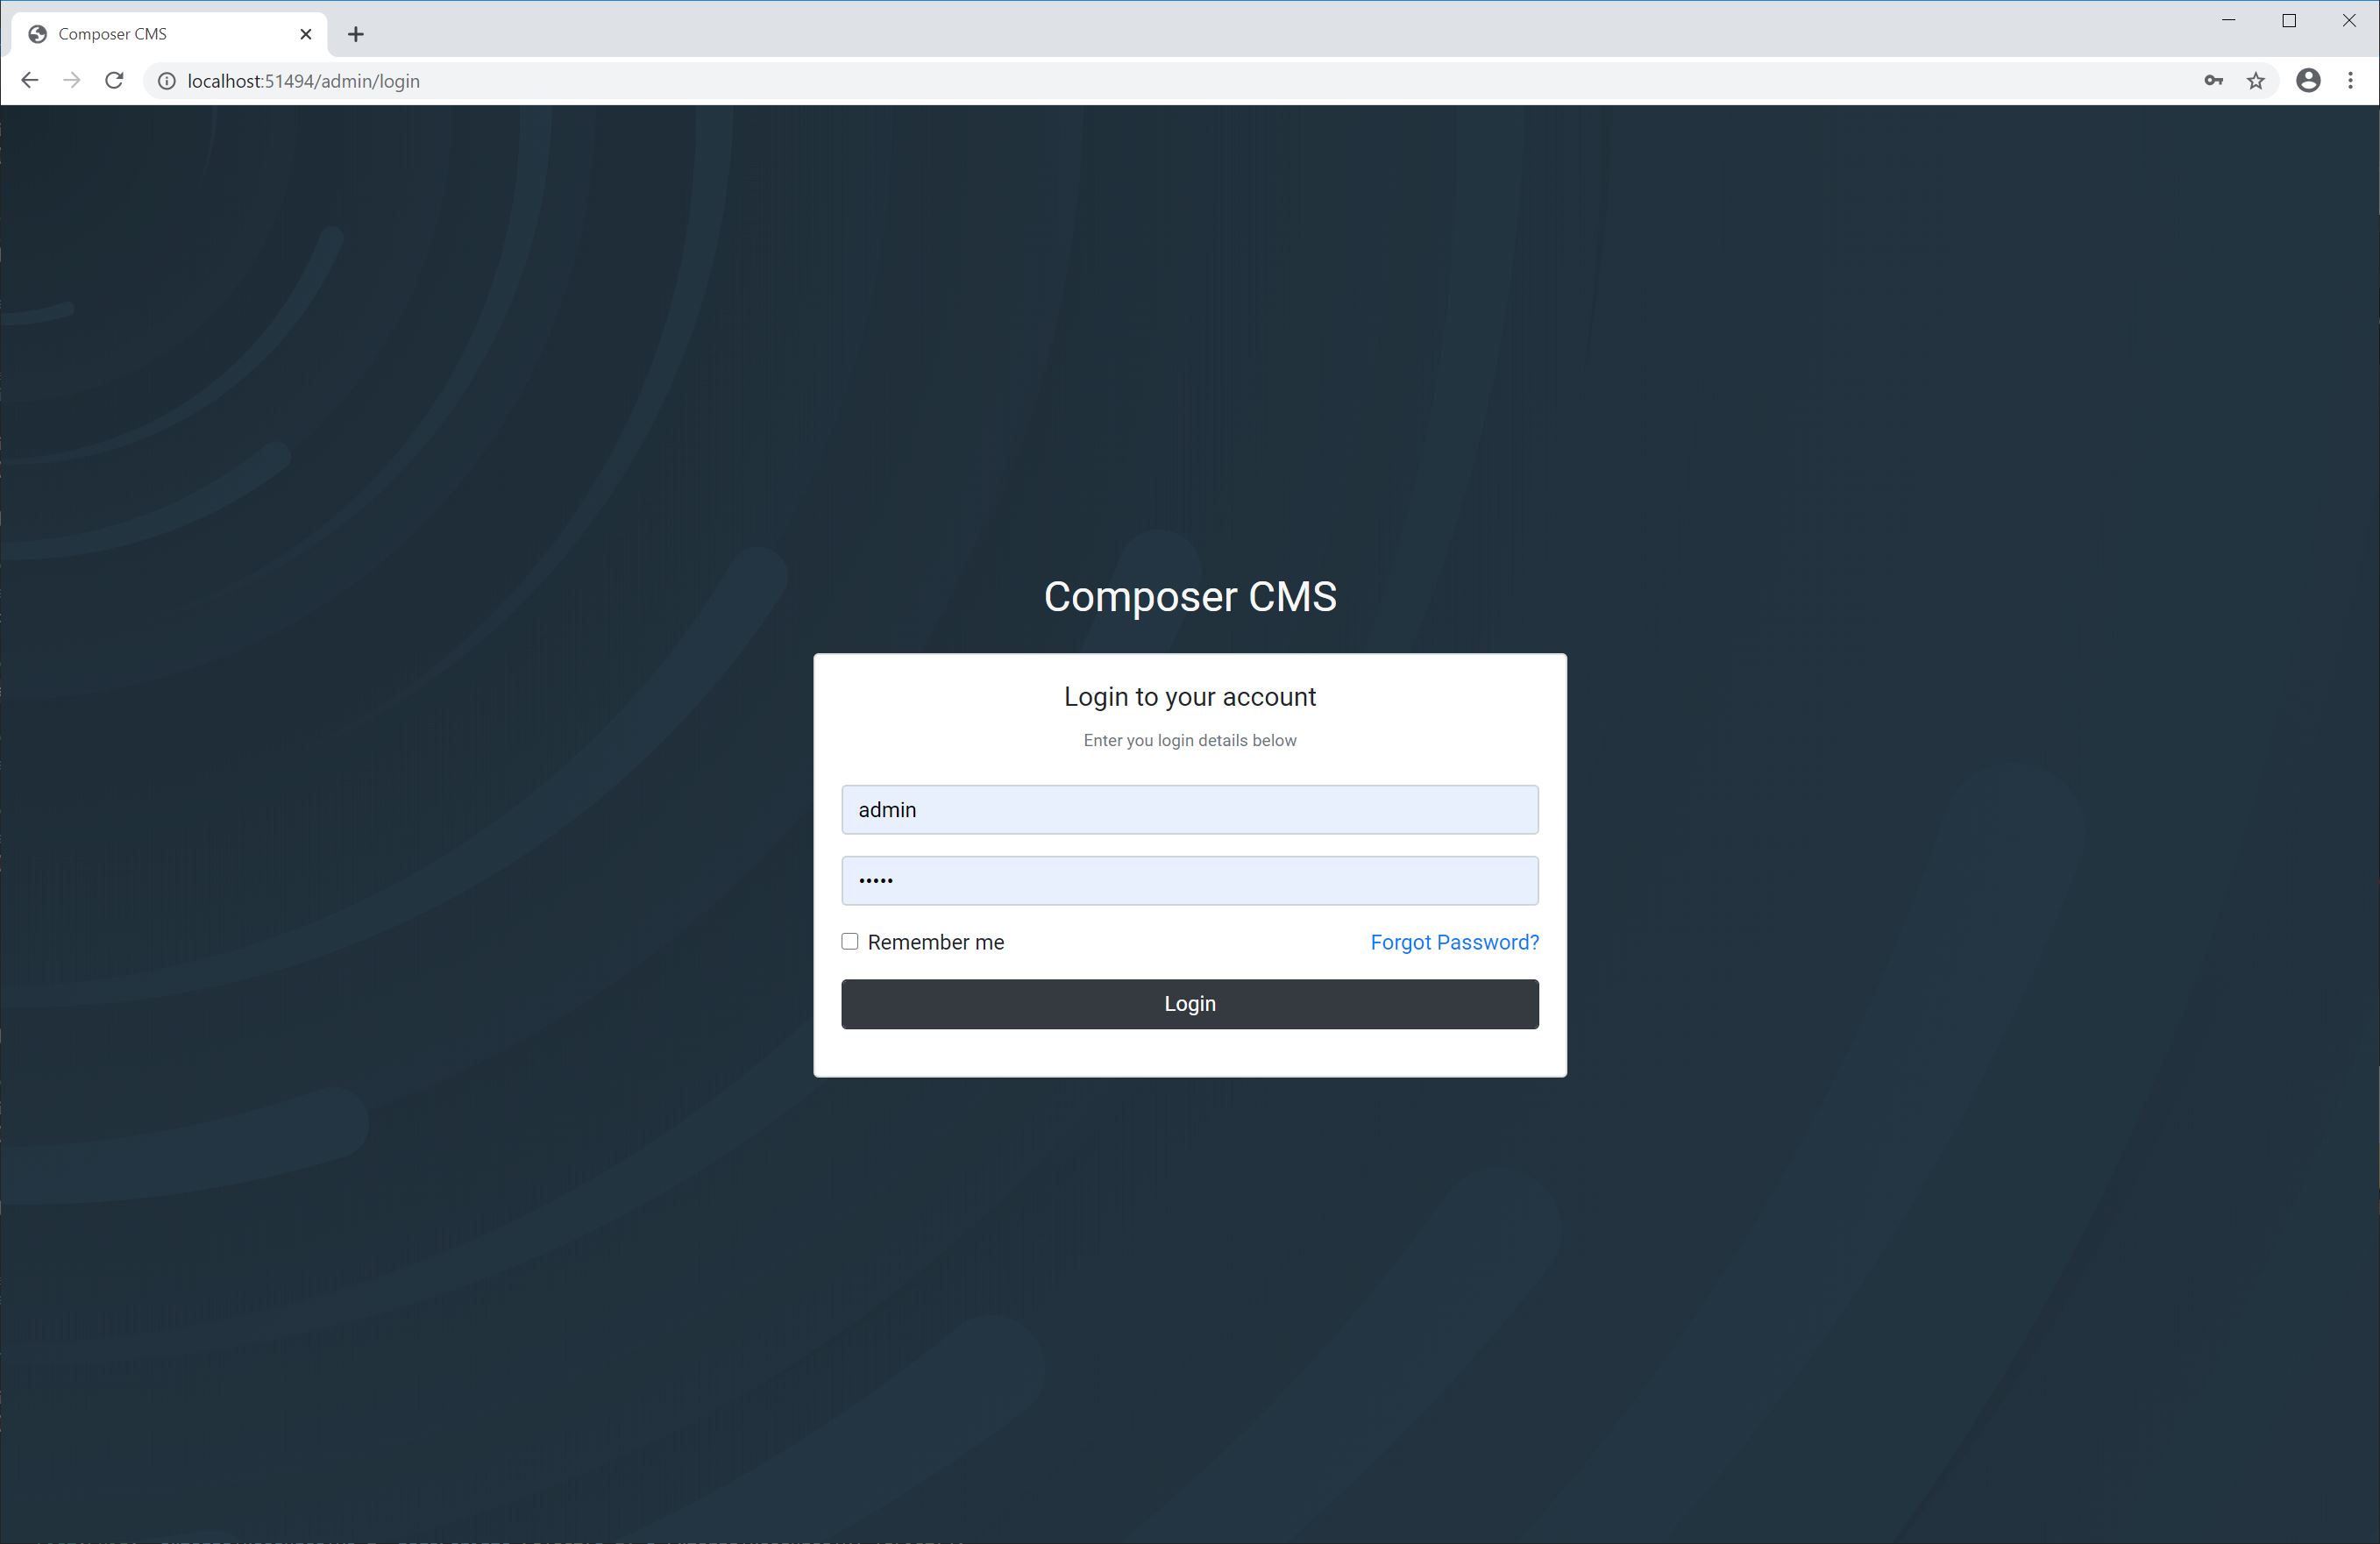This screenshot has width=2380, height=1544.
Task: View site information icon in address bar
Action: [167, 81]
